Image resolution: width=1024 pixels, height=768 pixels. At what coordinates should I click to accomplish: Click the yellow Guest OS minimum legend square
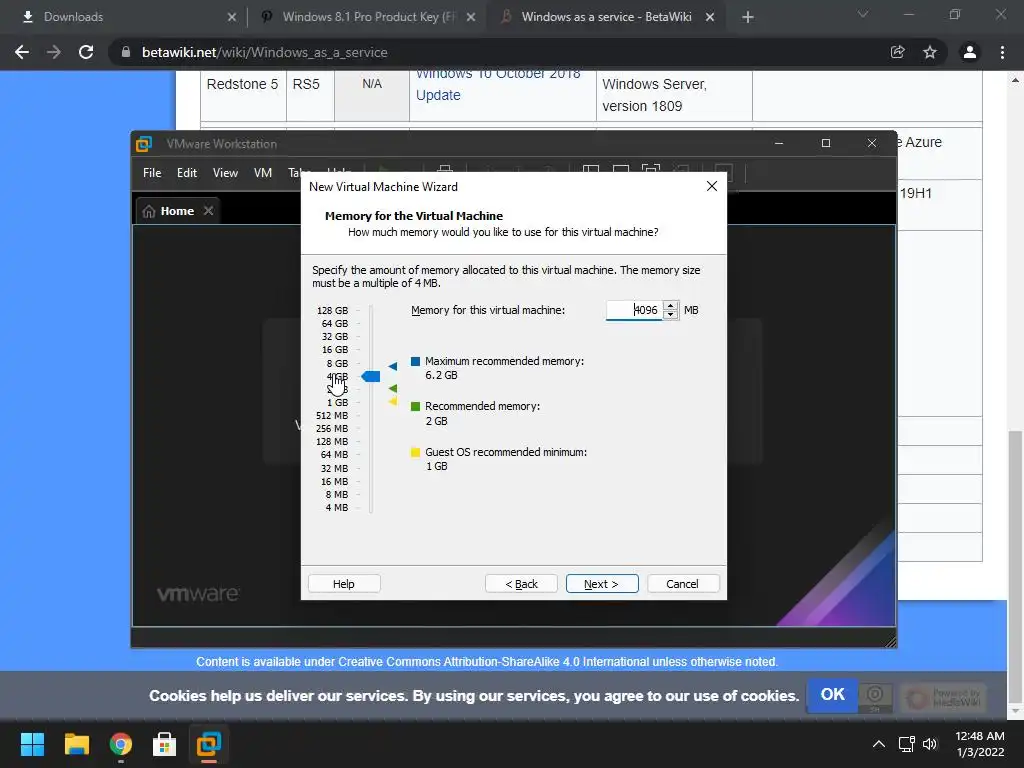tap(415, 452)
